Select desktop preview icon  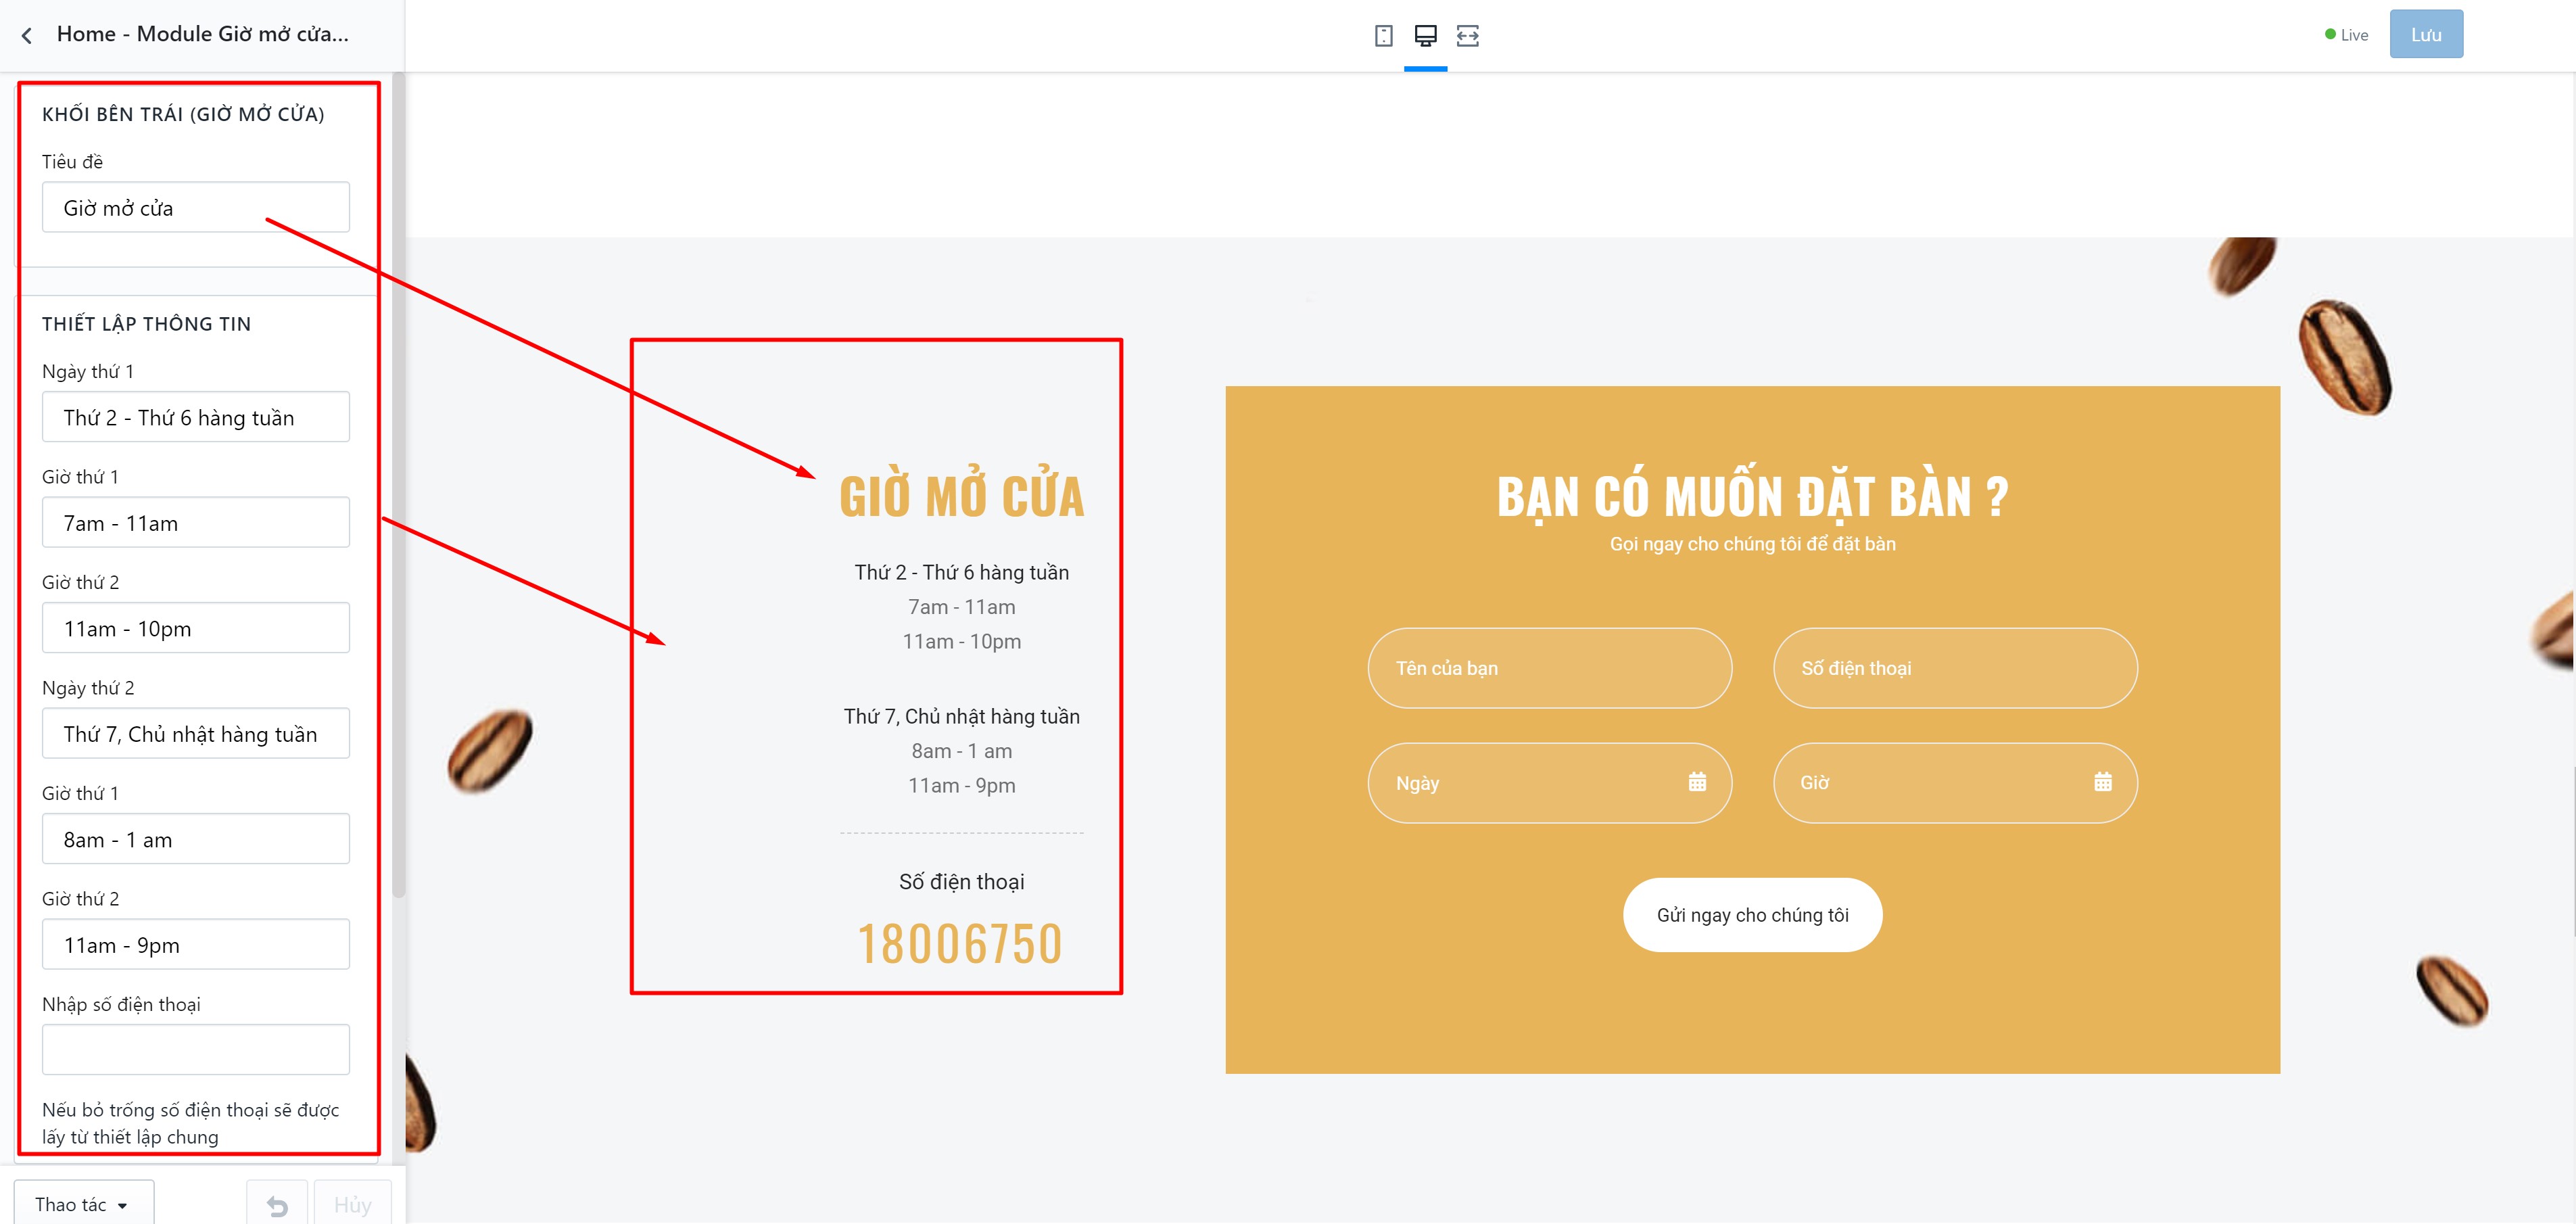[x=1425, y=36]
